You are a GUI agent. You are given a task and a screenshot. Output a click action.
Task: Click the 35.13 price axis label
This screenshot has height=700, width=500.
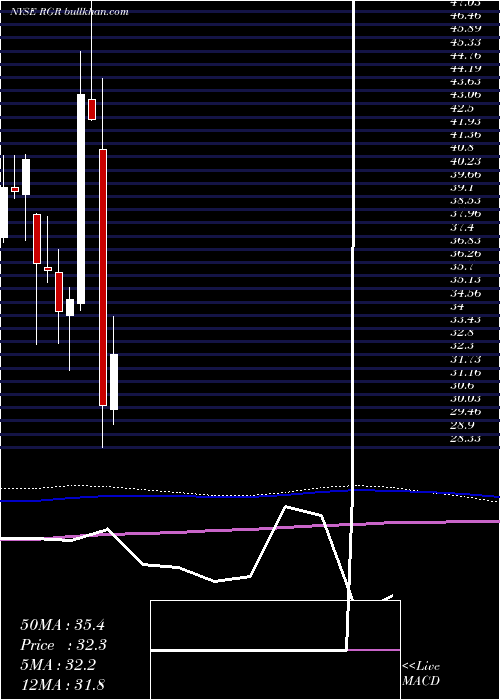(467, 280)
